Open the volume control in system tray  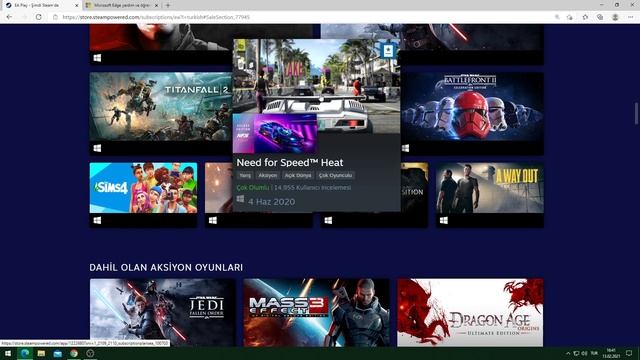[584, 353]
